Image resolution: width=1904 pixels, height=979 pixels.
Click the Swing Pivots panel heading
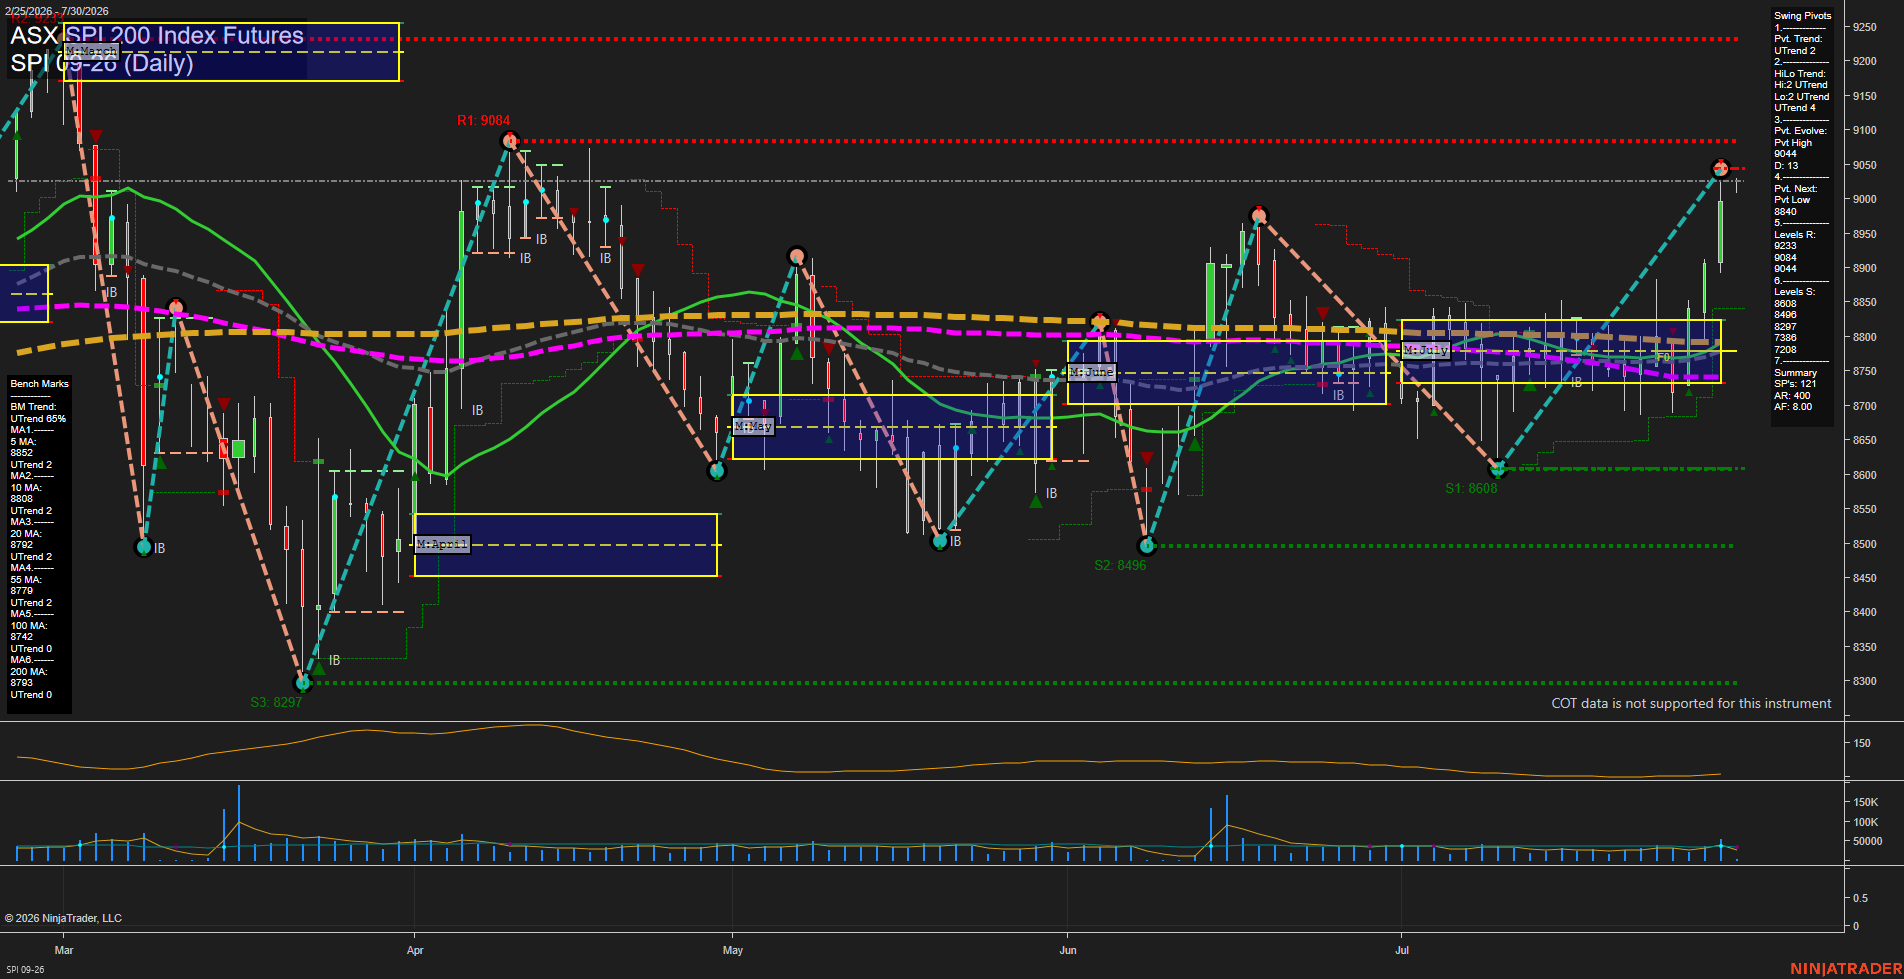click(1803, 16)
